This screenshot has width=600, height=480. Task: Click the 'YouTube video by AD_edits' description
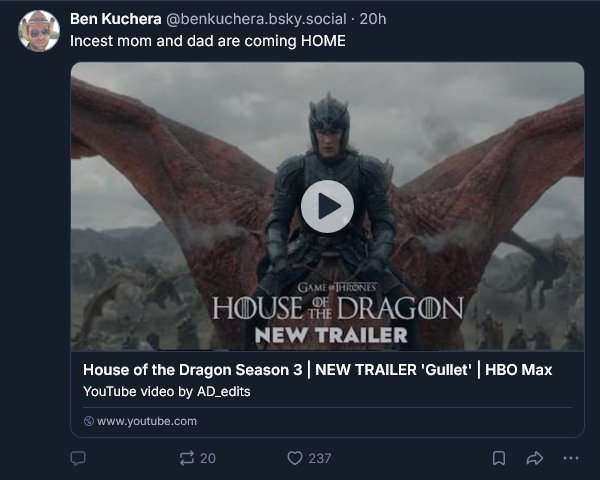[166, 391]
